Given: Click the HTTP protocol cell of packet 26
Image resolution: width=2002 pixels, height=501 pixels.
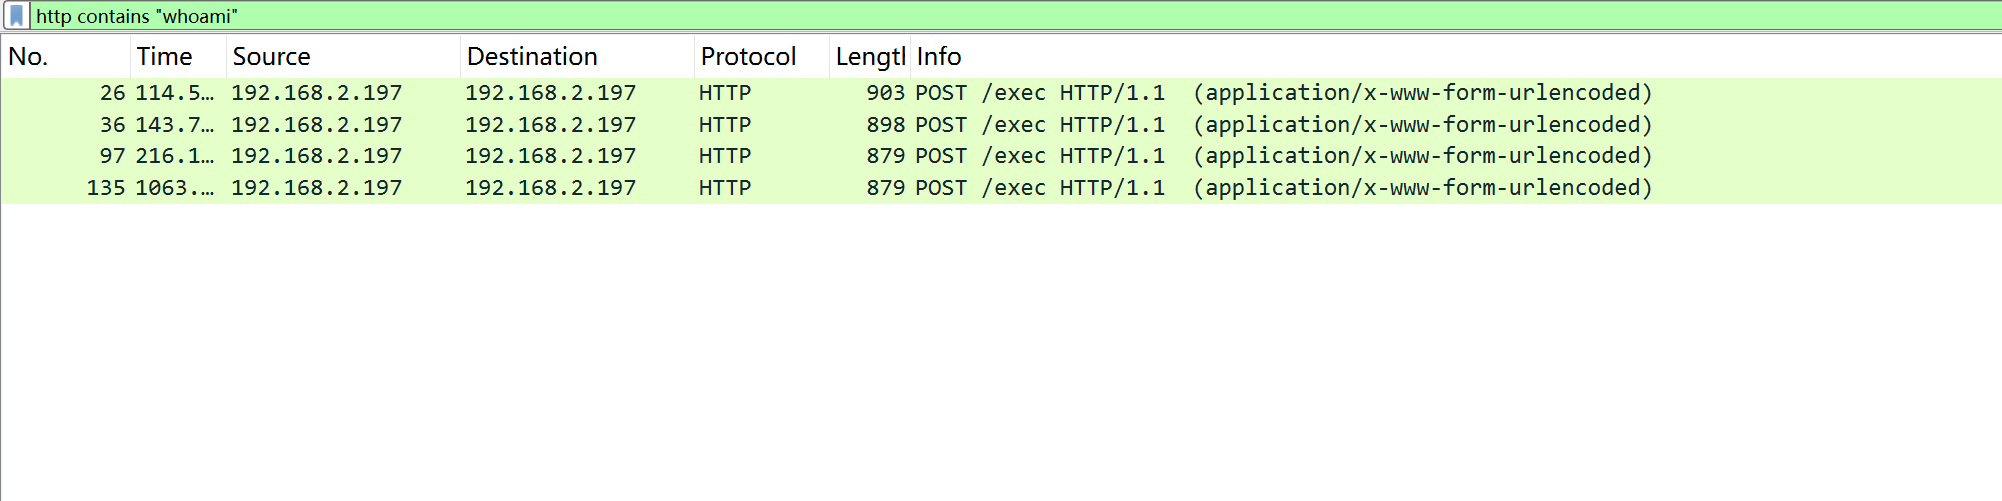Looking at the screenshot, I should [725, 93].
